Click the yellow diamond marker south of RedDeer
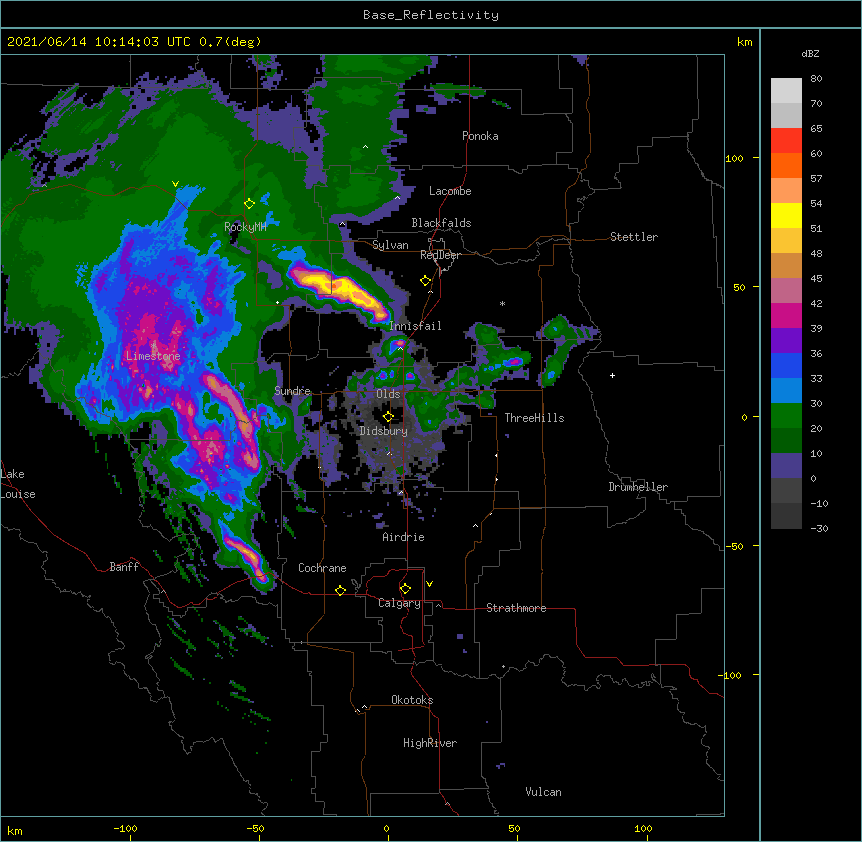The image size is (862, 842). coord(426,281)
